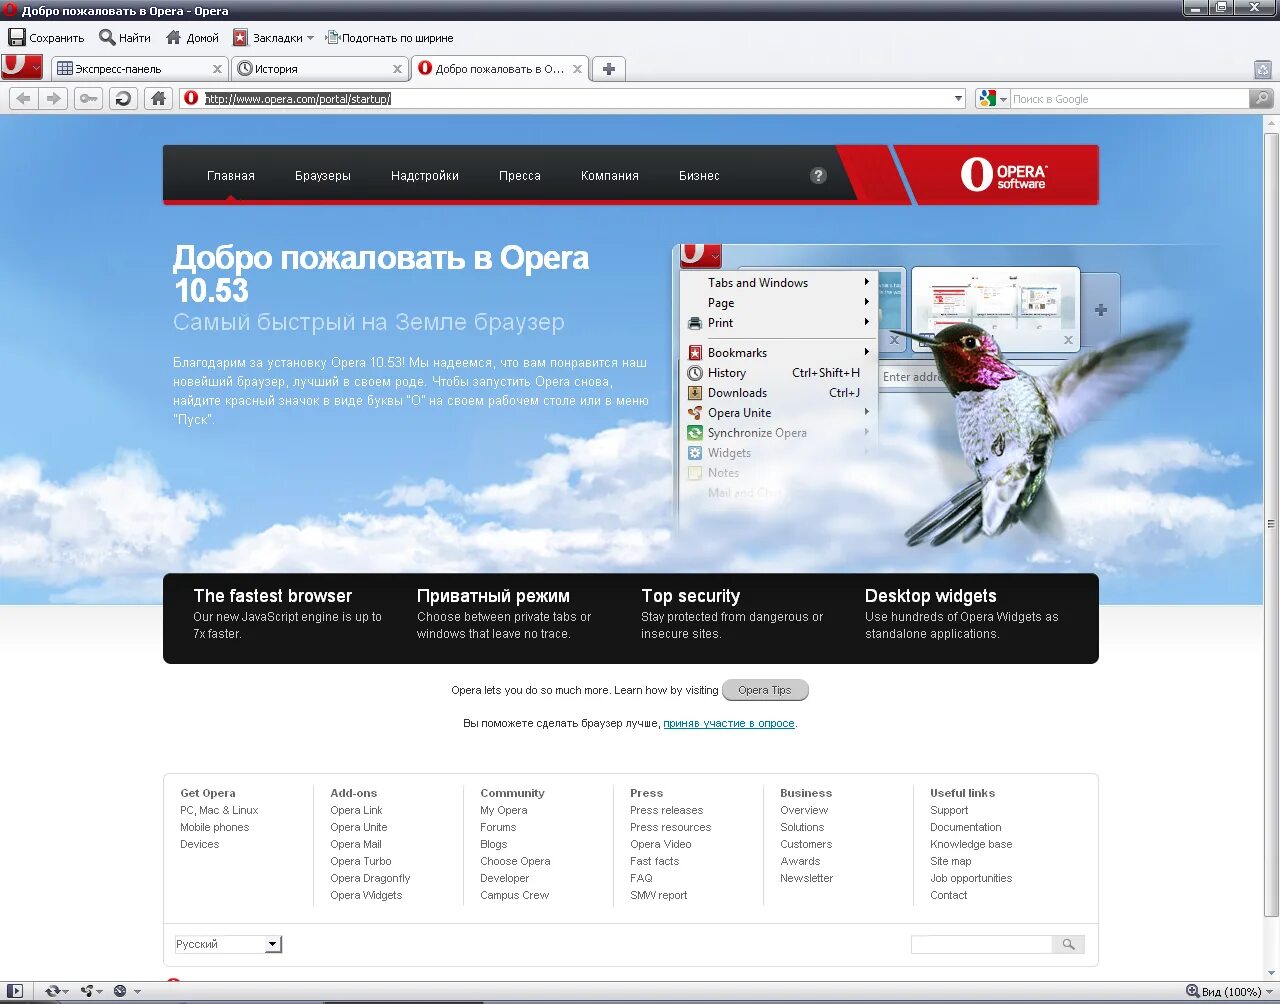Viewport: 1280px width, 1004px height.
Task: Open the Бизнес nav item
Action: [699, 175]
